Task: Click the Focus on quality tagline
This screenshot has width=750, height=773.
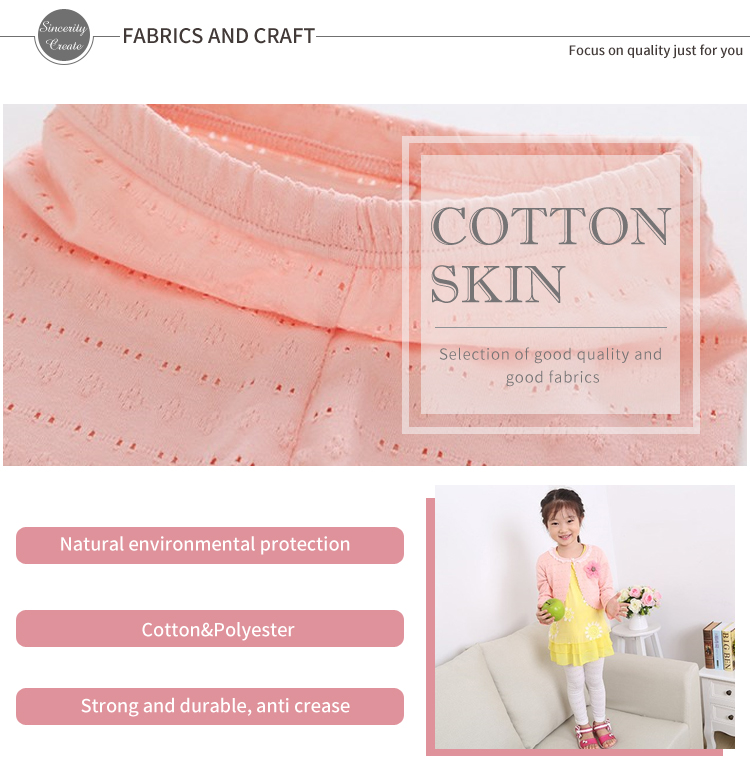Action: (655, 50)
